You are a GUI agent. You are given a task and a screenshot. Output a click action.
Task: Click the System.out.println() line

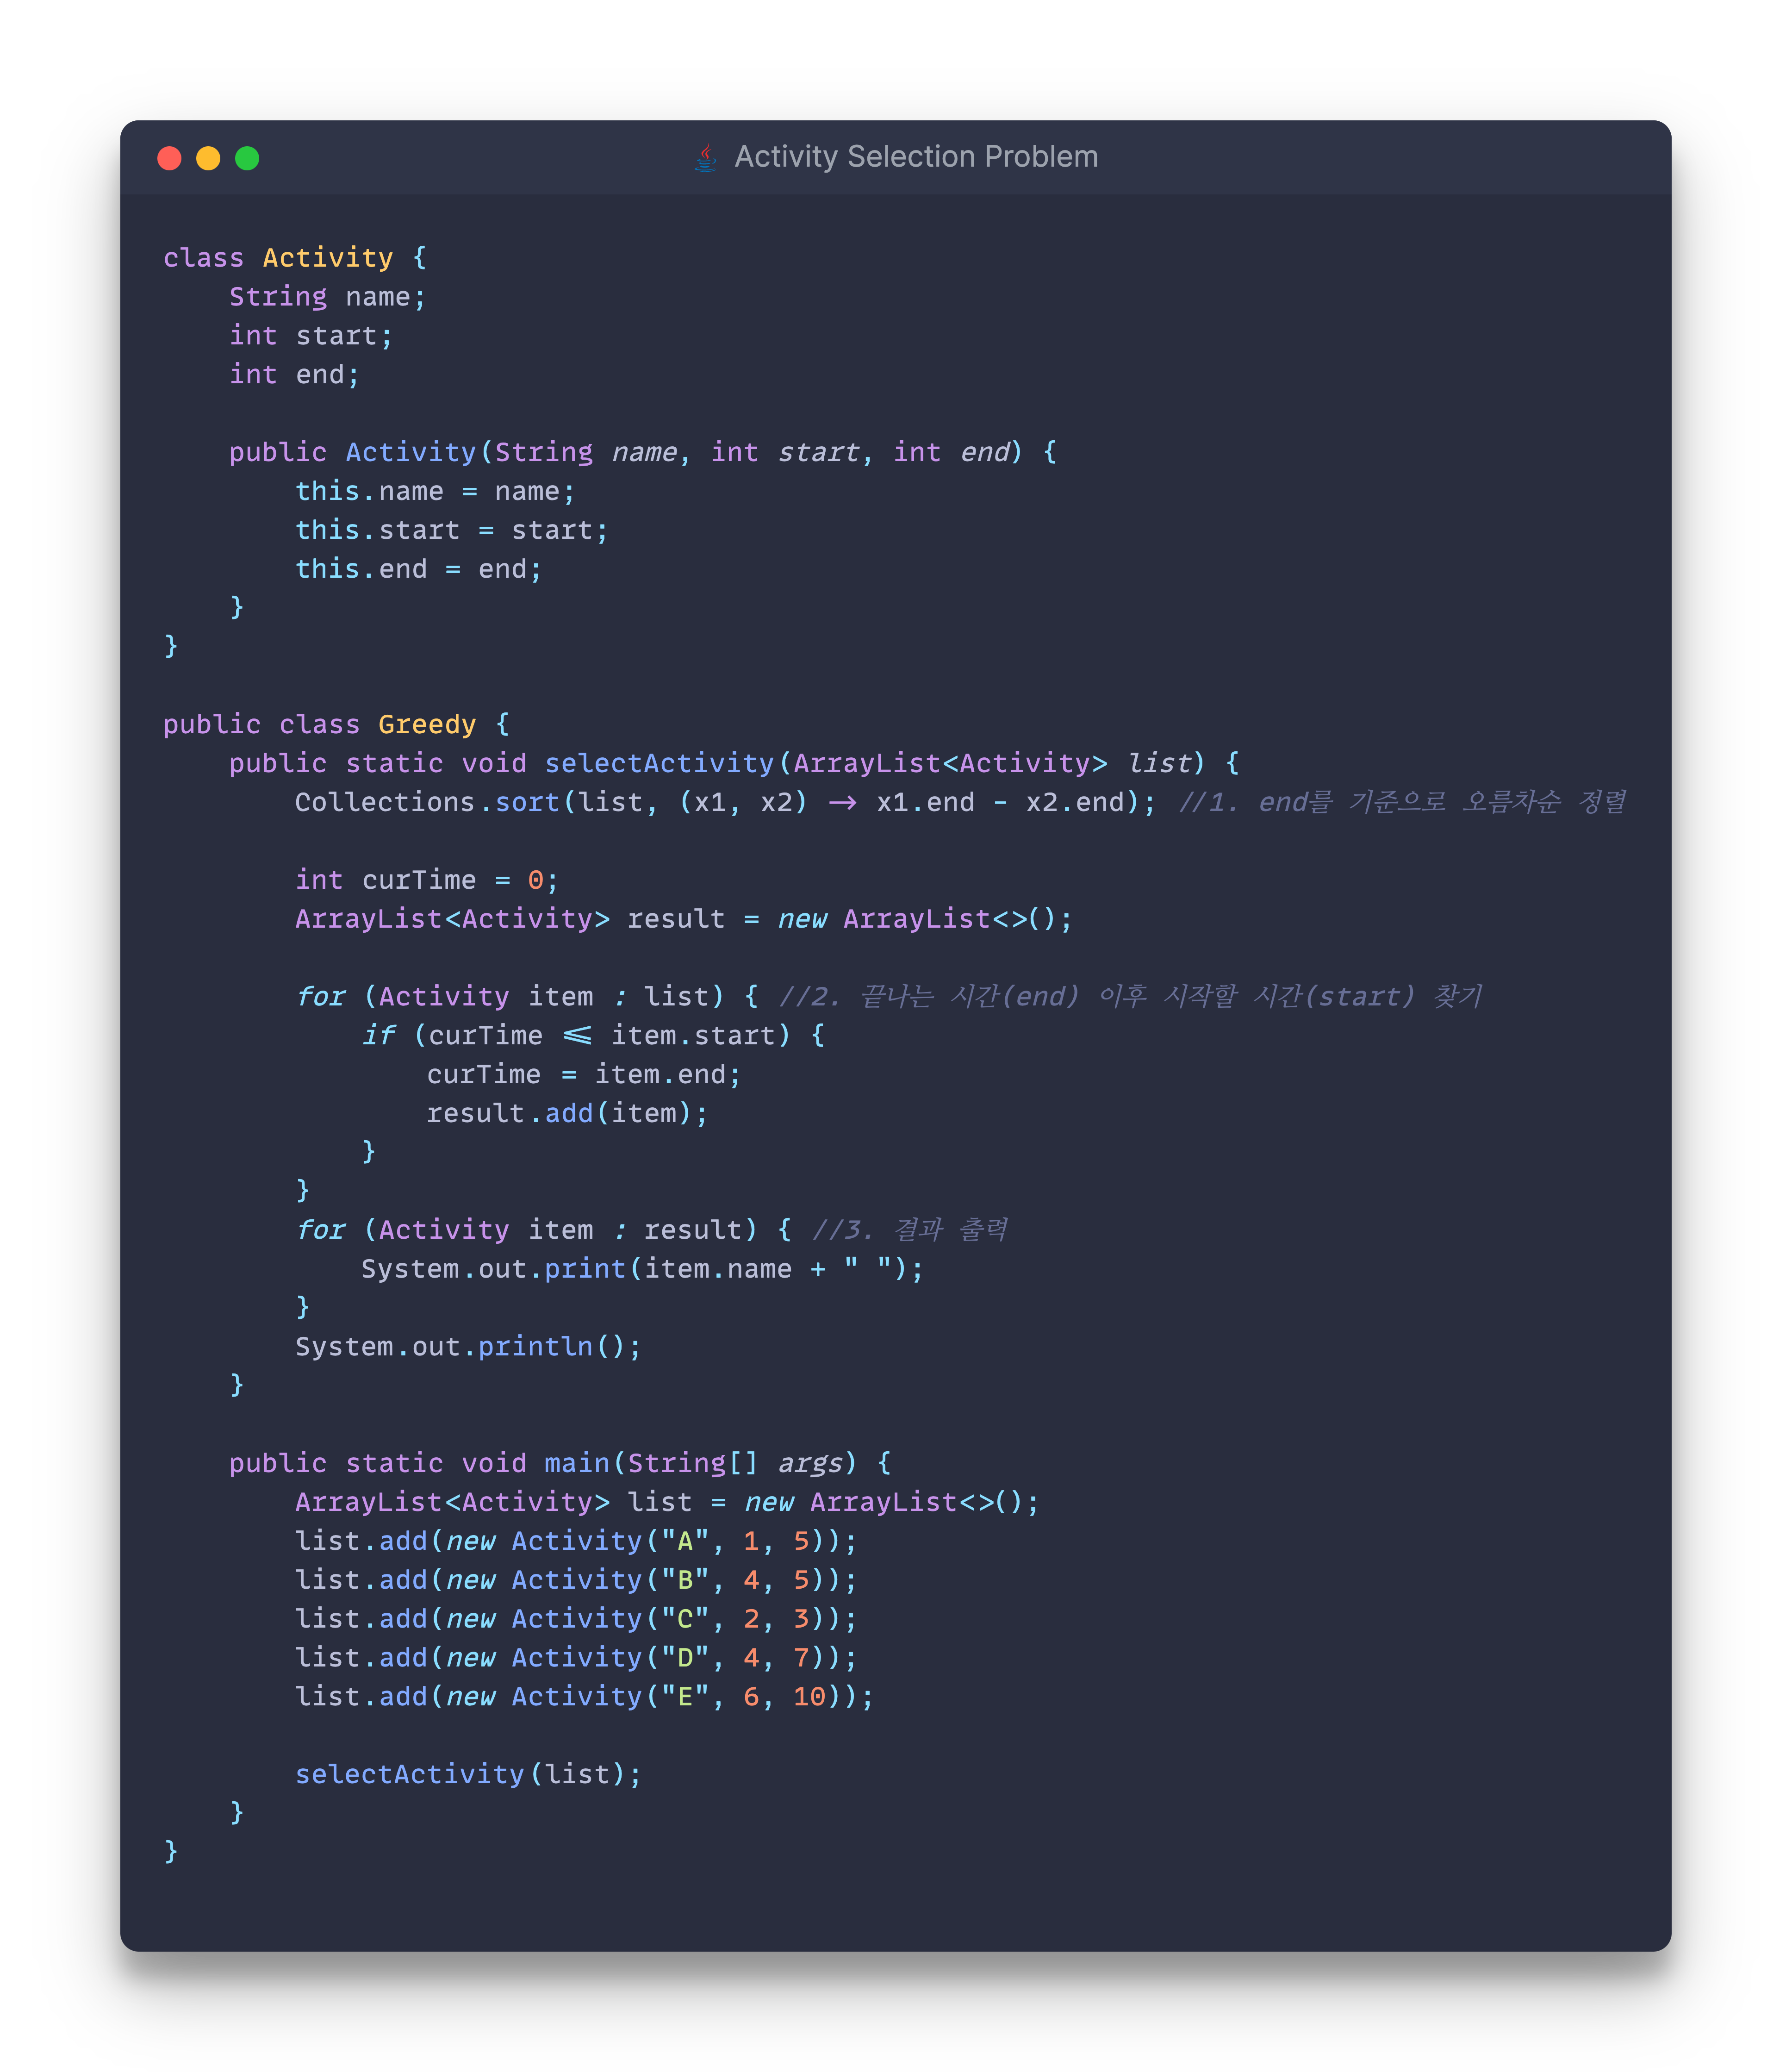point(467,1346)
